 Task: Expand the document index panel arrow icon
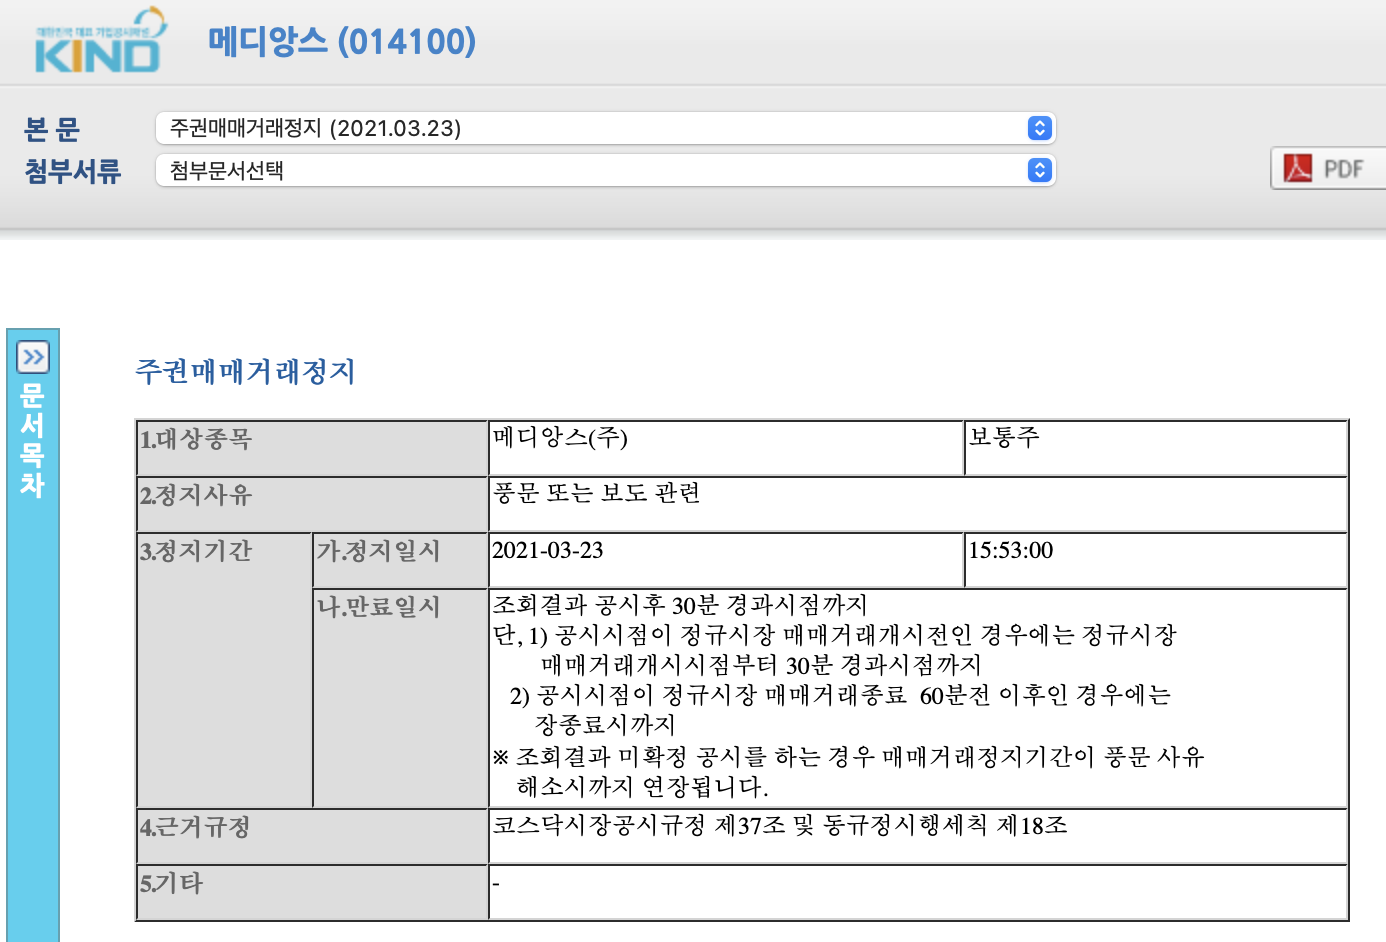[33, 357]
